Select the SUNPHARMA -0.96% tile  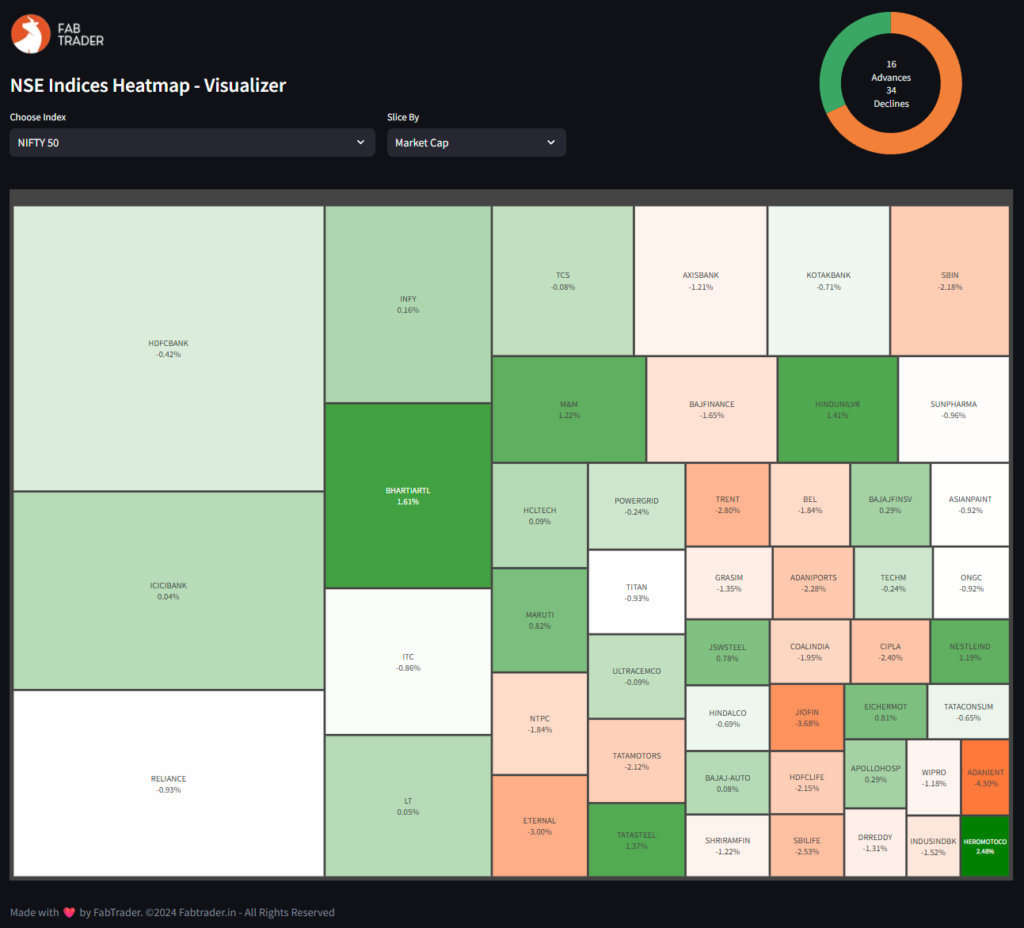pyautogui.click(x=954, y=409)
